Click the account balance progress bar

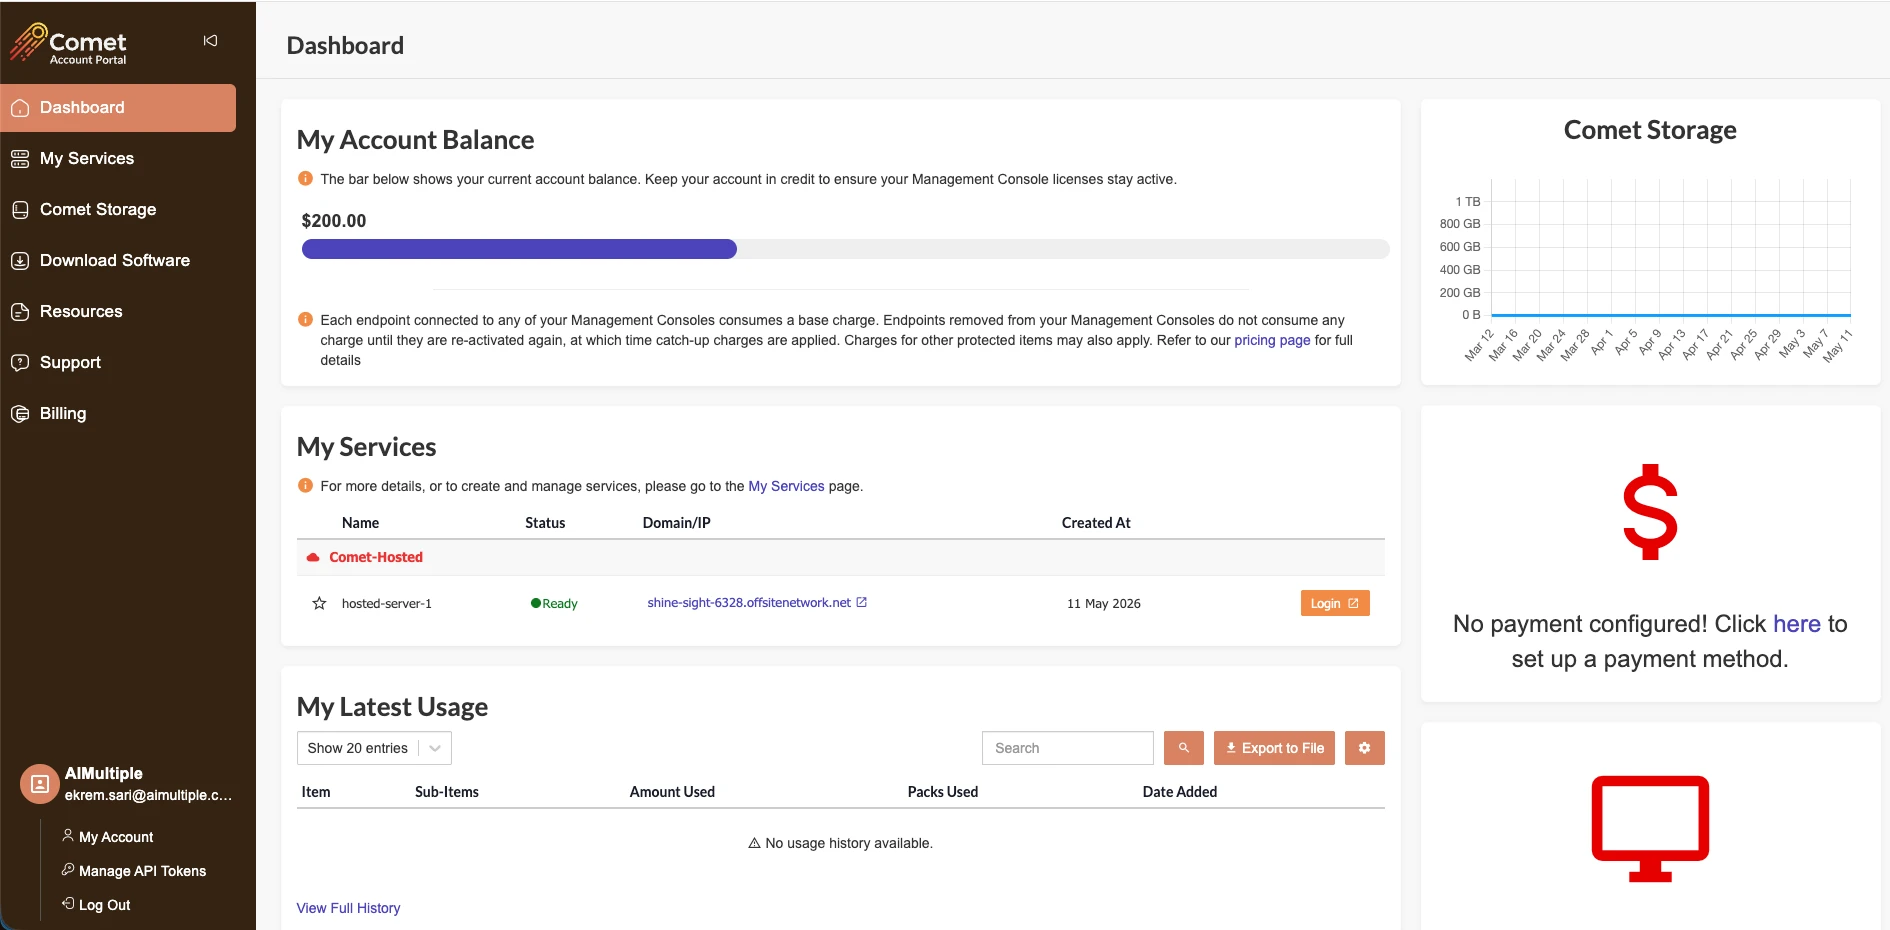pyautogui.click(x=846, y=249)
